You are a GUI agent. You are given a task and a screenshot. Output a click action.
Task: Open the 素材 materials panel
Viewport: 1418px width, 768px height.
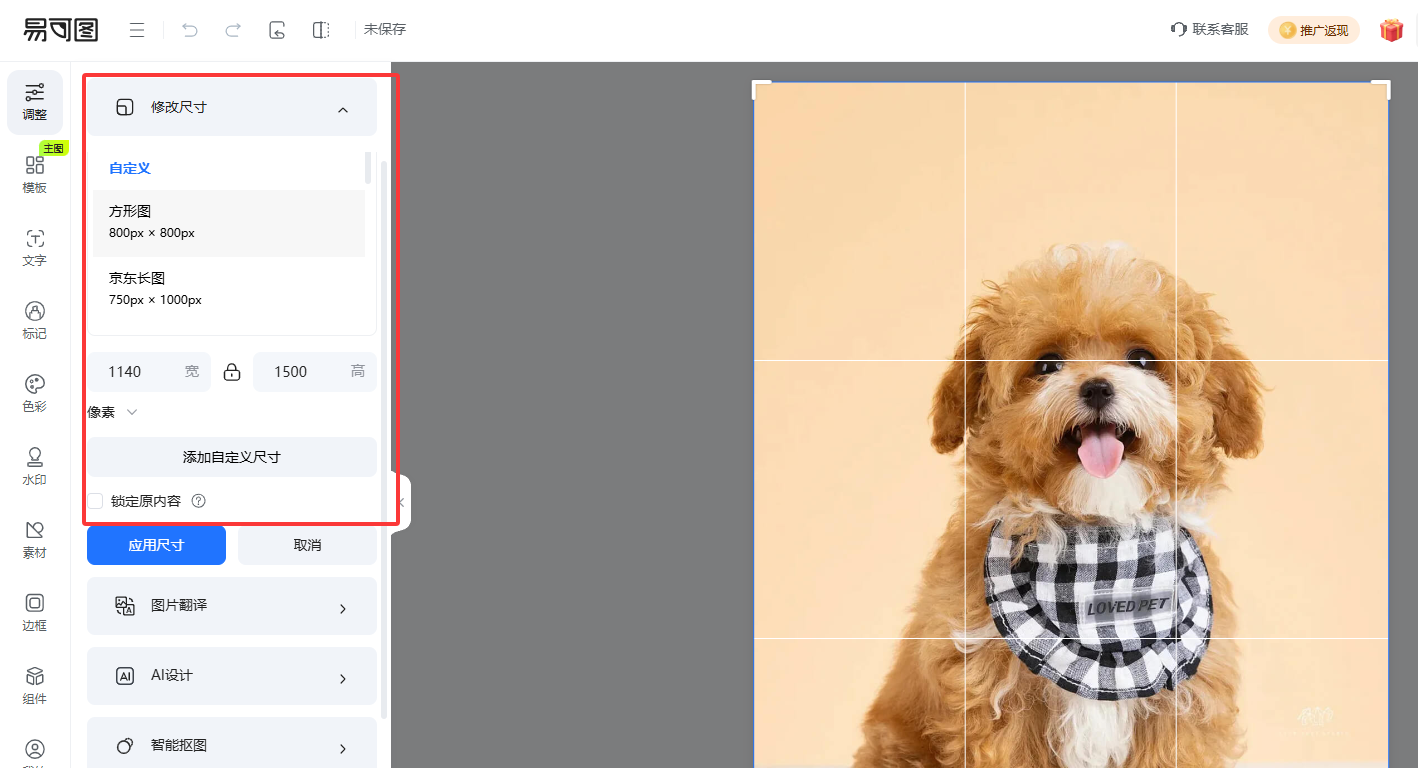[x=35, y=540]
